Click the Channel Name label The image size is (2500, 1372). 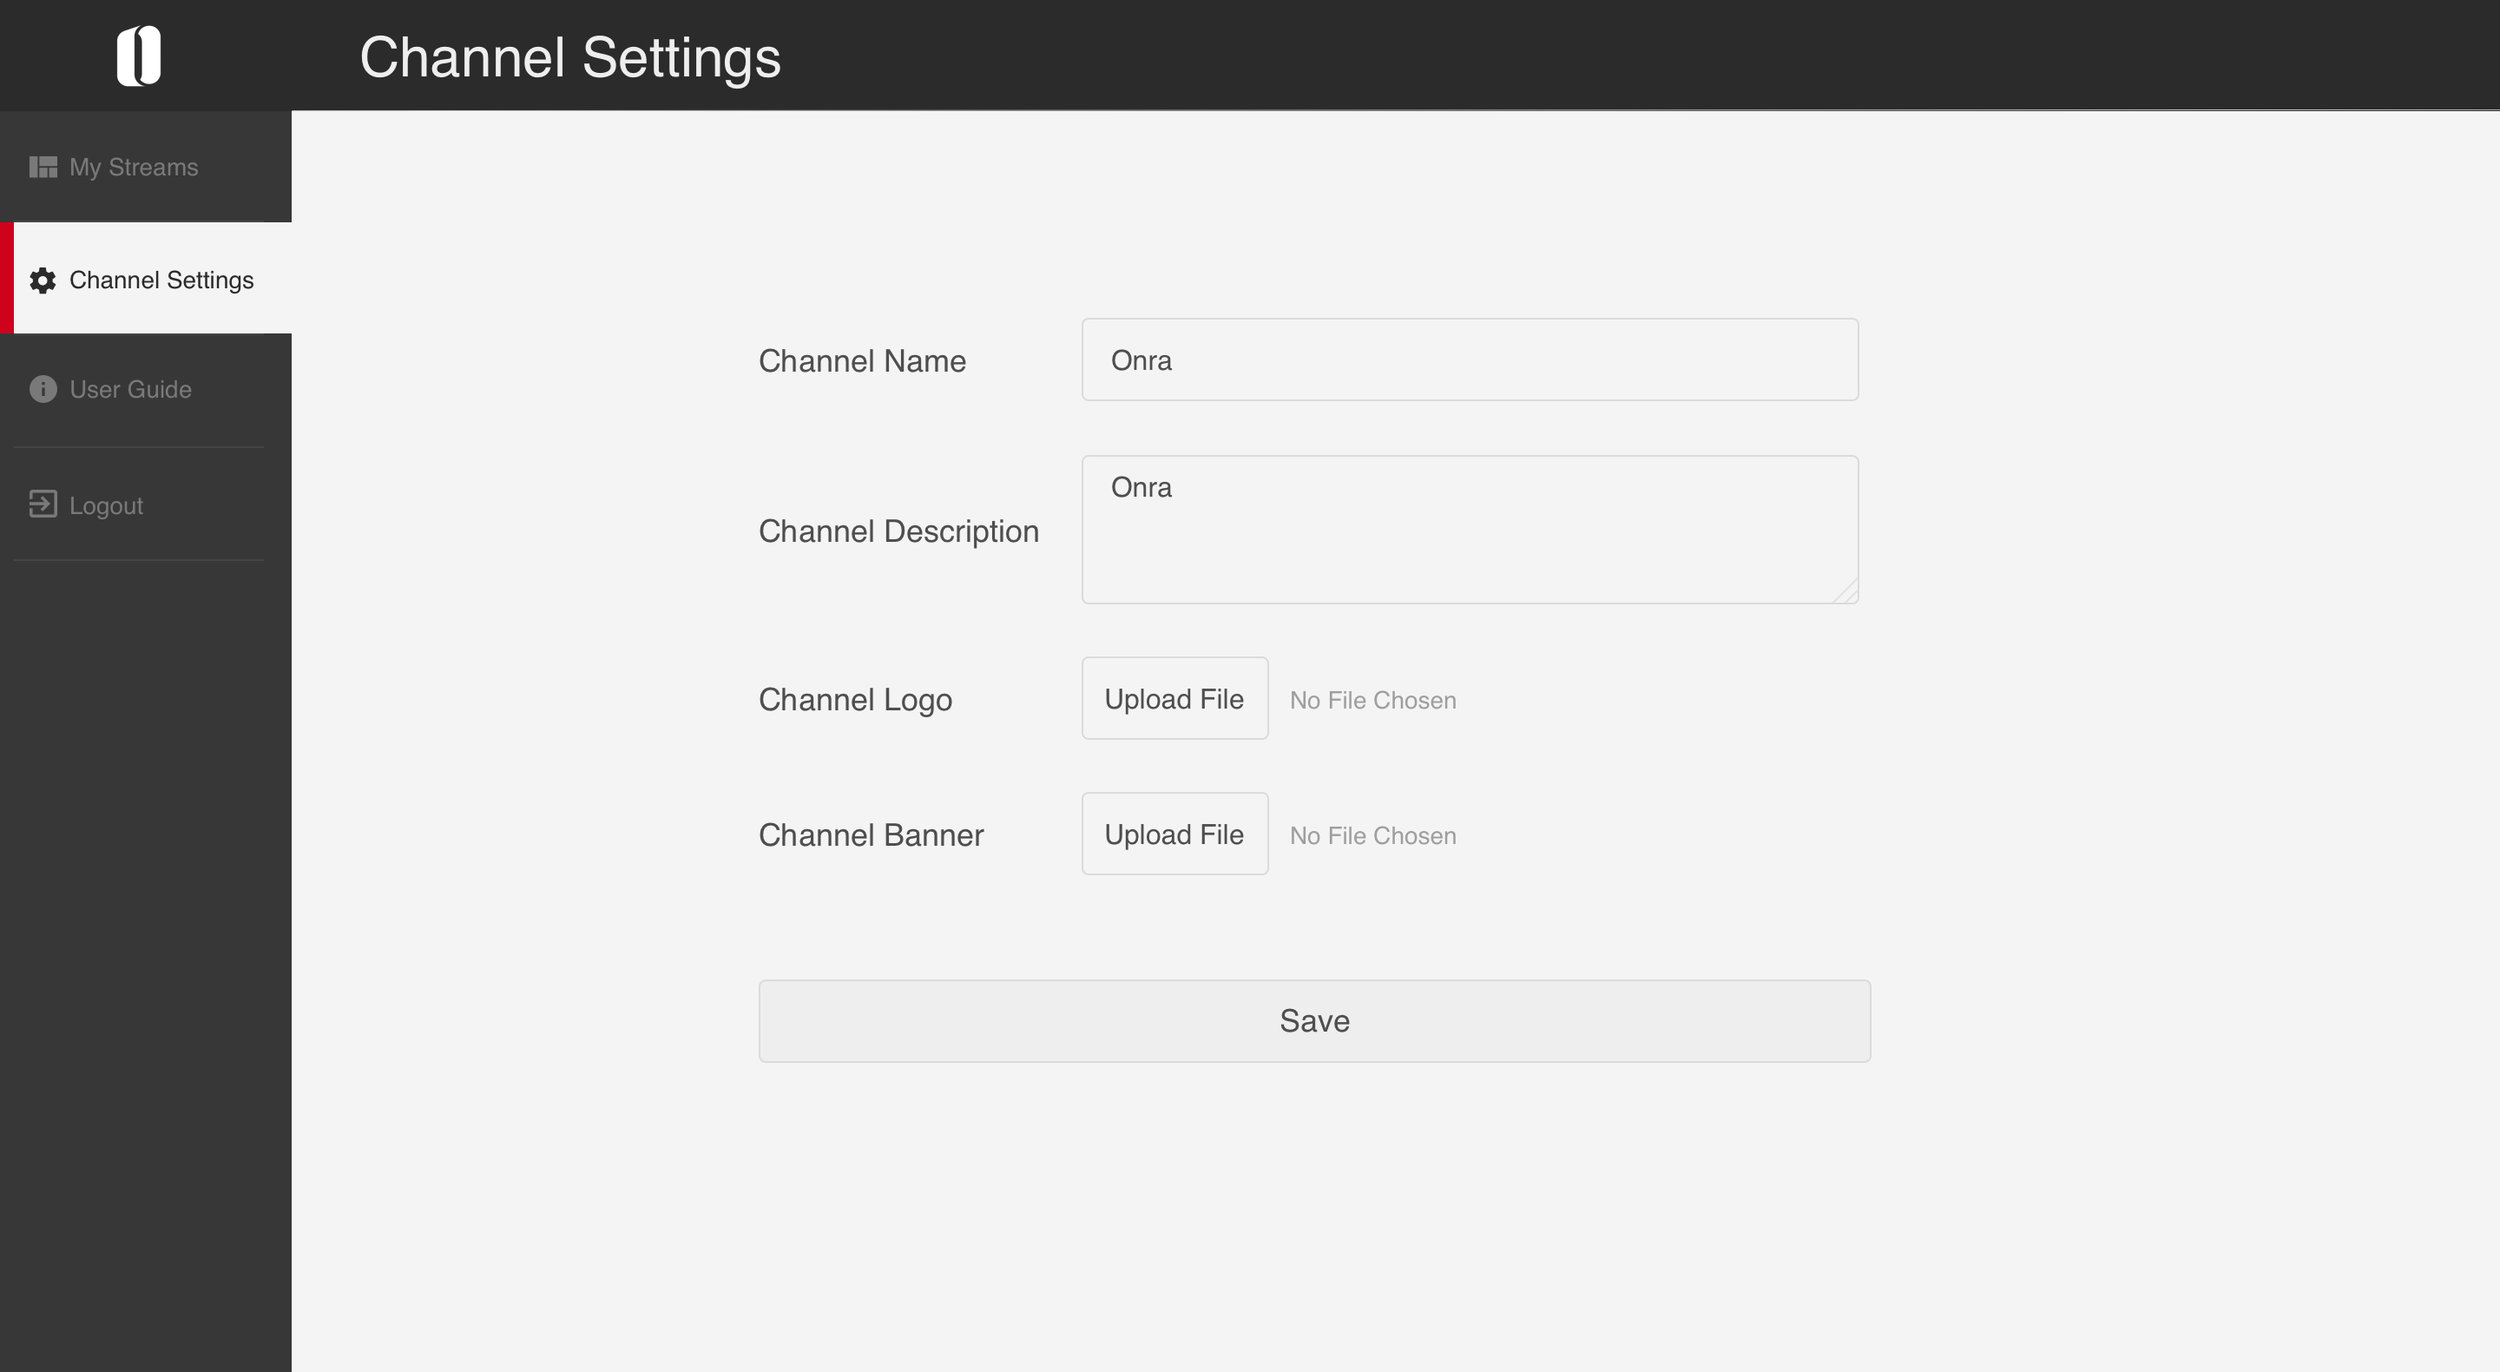coord(862,361)
